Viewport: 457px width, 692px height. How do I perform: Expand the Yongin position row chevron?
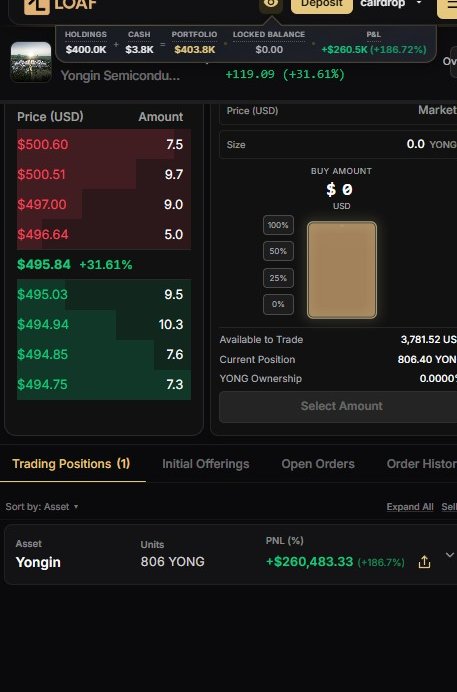(450, 555)
